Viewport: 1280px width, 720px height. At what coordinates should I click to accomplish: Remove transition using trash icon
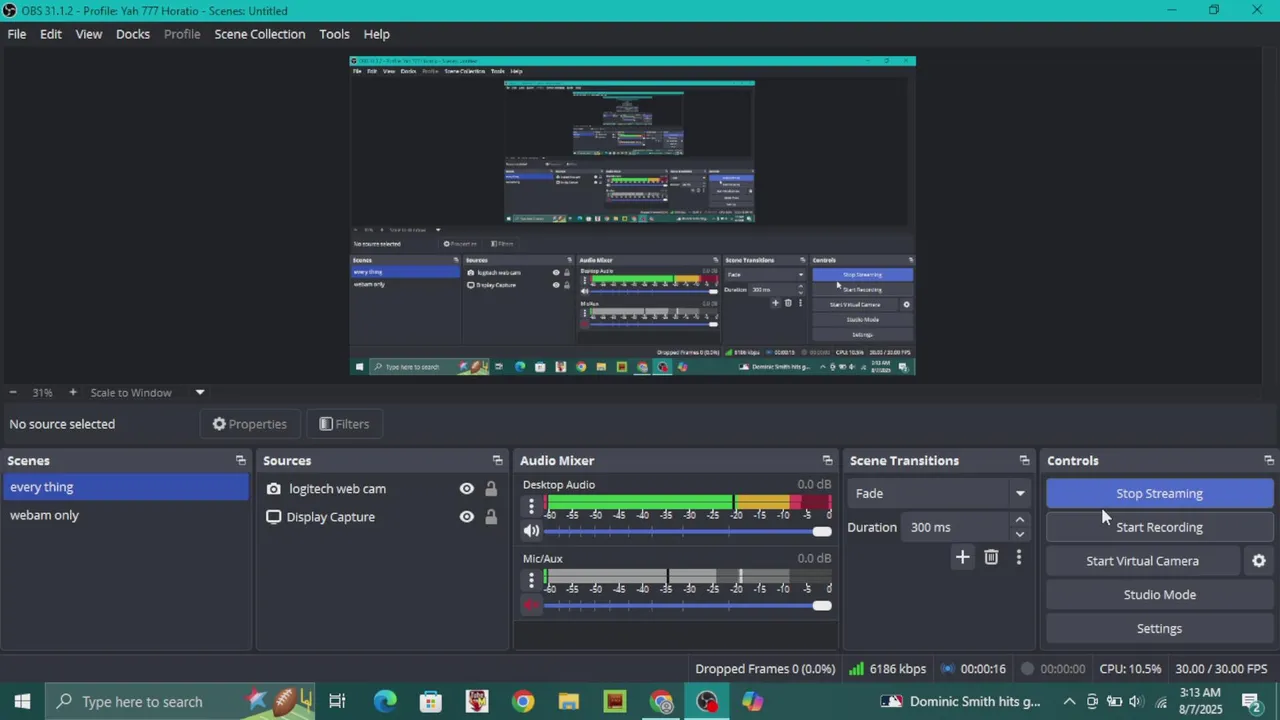pyautogui.click(x=991, y=558)
